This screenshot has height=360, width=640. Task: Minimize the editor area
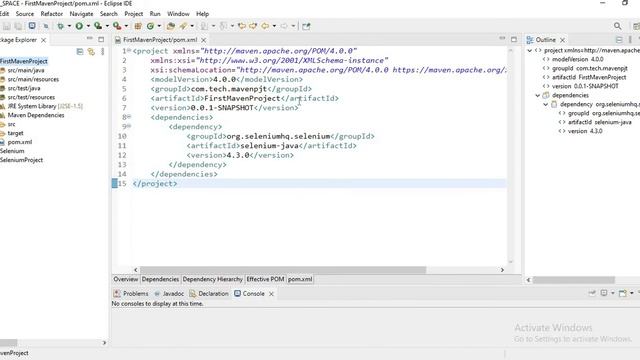pyautogui.click(x=502, y=38)
